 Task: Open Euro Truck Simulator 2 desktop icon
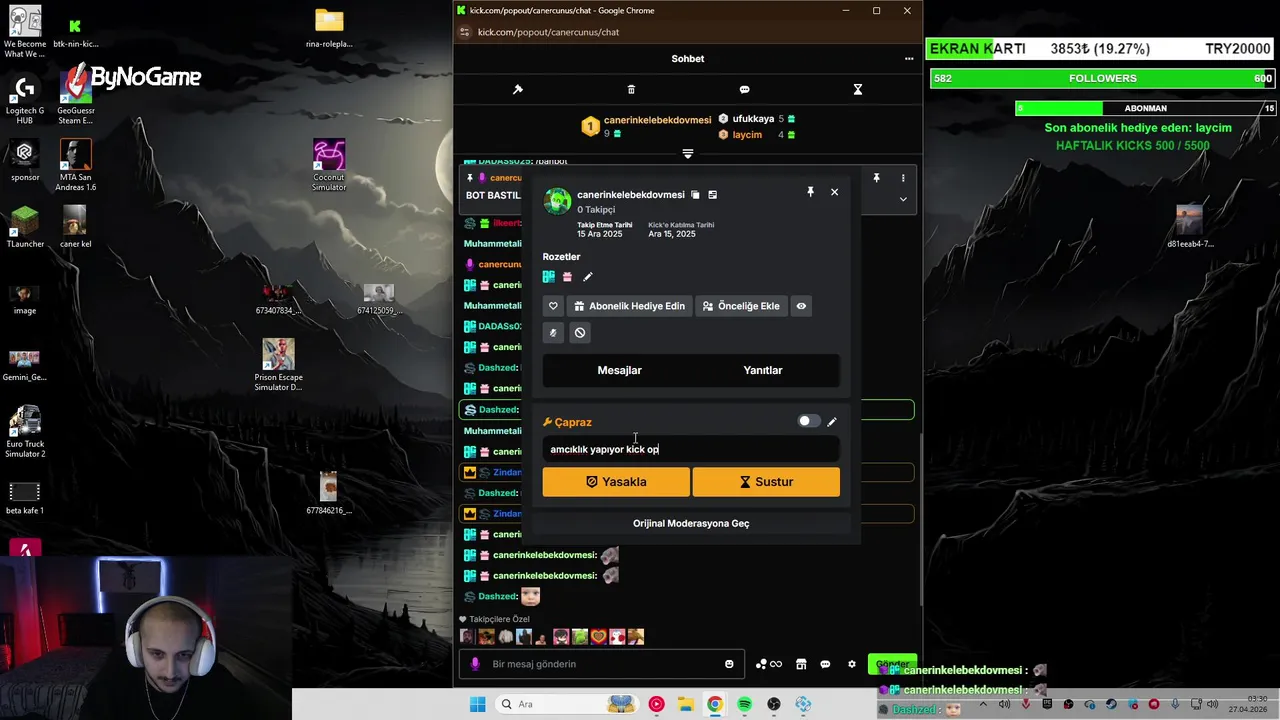pos(25,432)
